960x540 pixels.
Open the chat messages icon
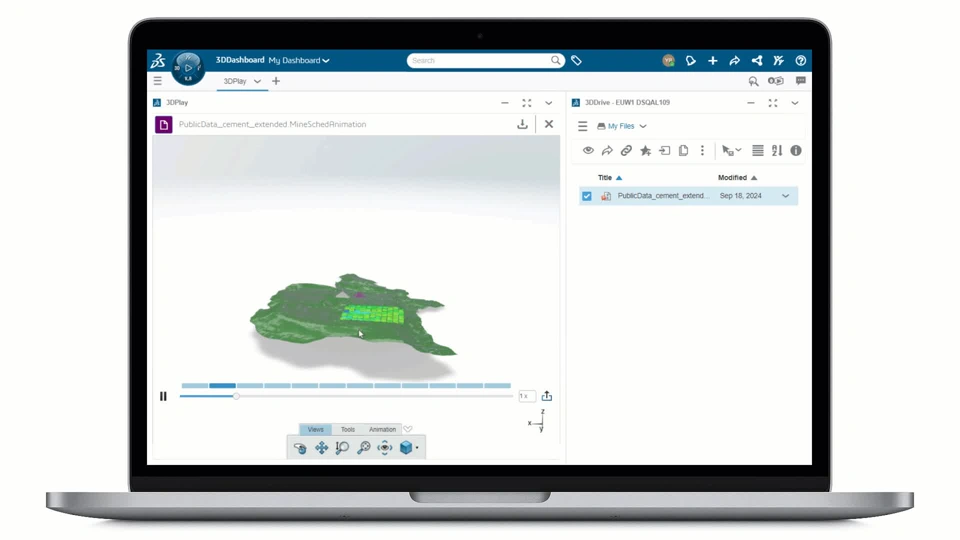point(800,81)
